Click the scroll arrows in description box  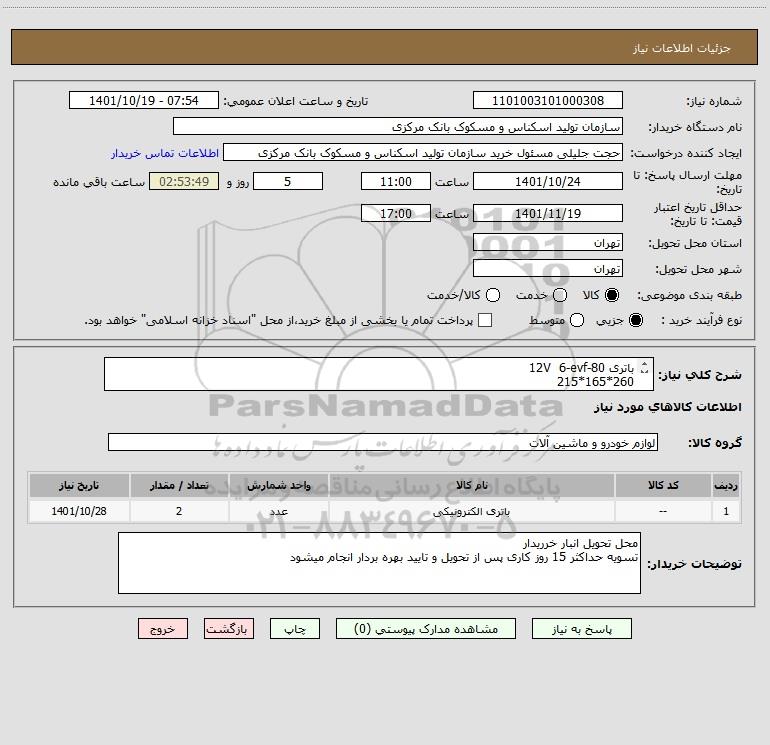pyautogui.click(x=644, y=367)
